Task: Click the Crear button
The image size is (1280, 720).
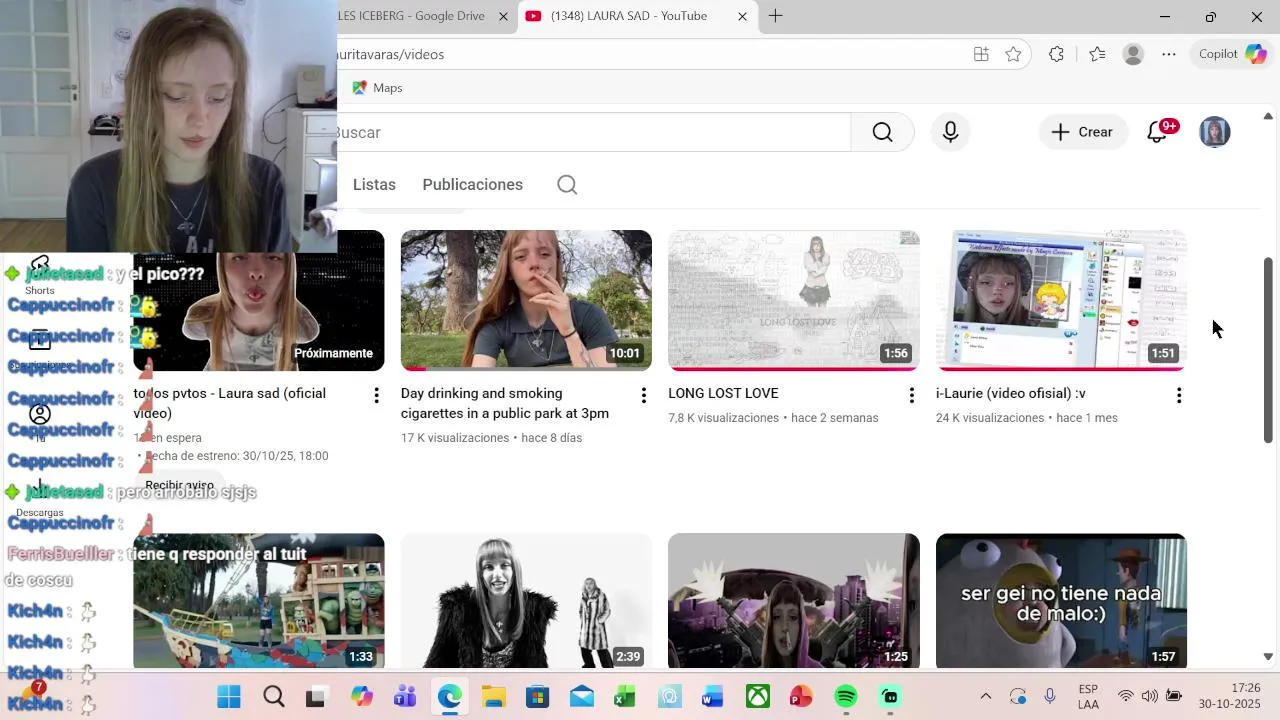Action: click(1082, 132)
